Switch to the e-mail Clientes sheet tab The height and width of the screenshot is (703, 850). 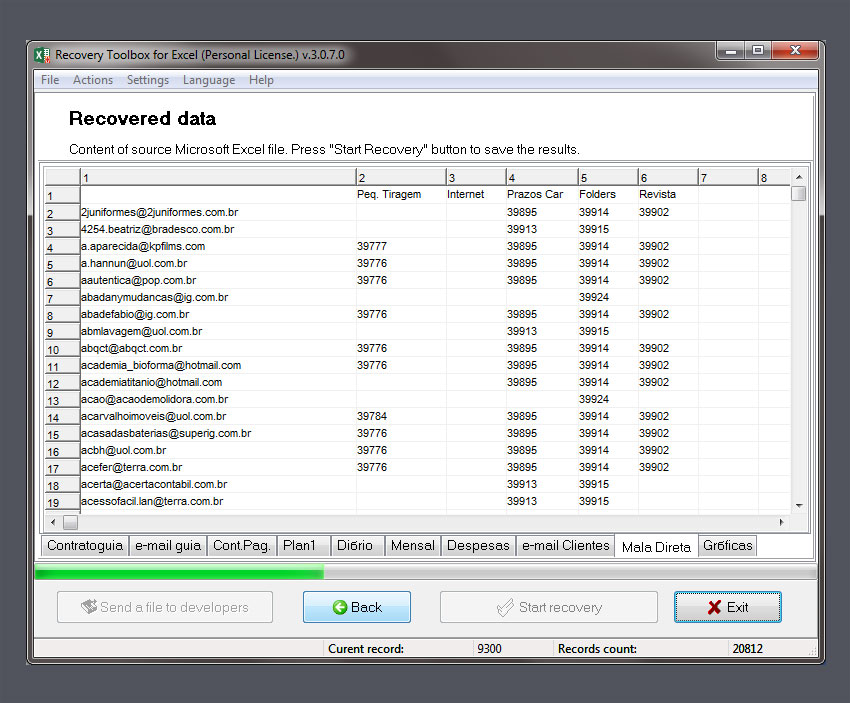[x=565, y=545]
